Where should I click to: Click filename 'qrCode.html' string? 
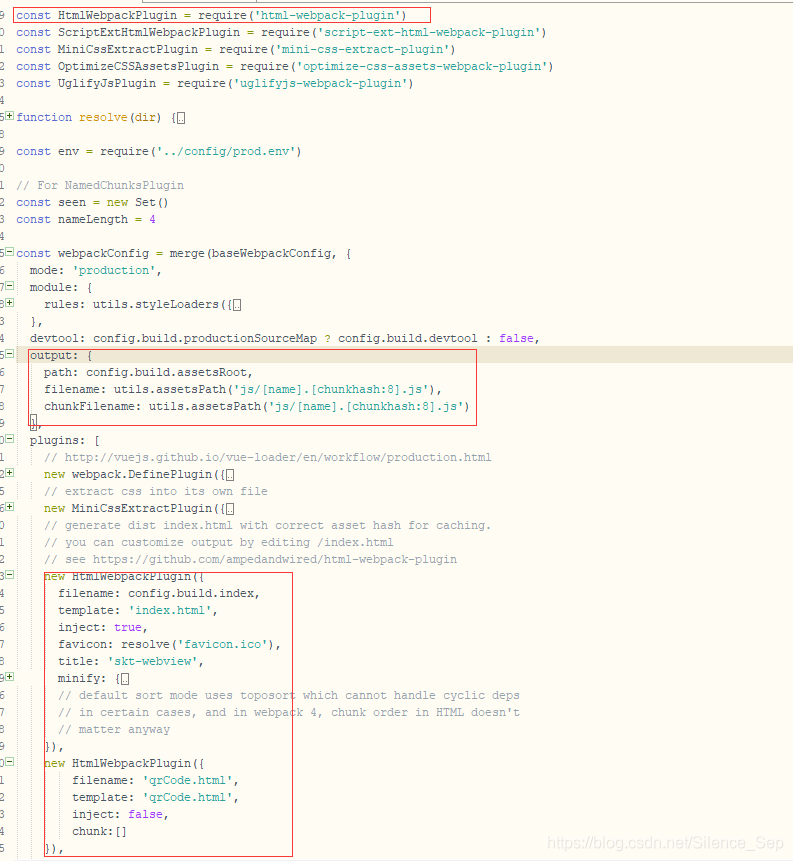(187, 781)
